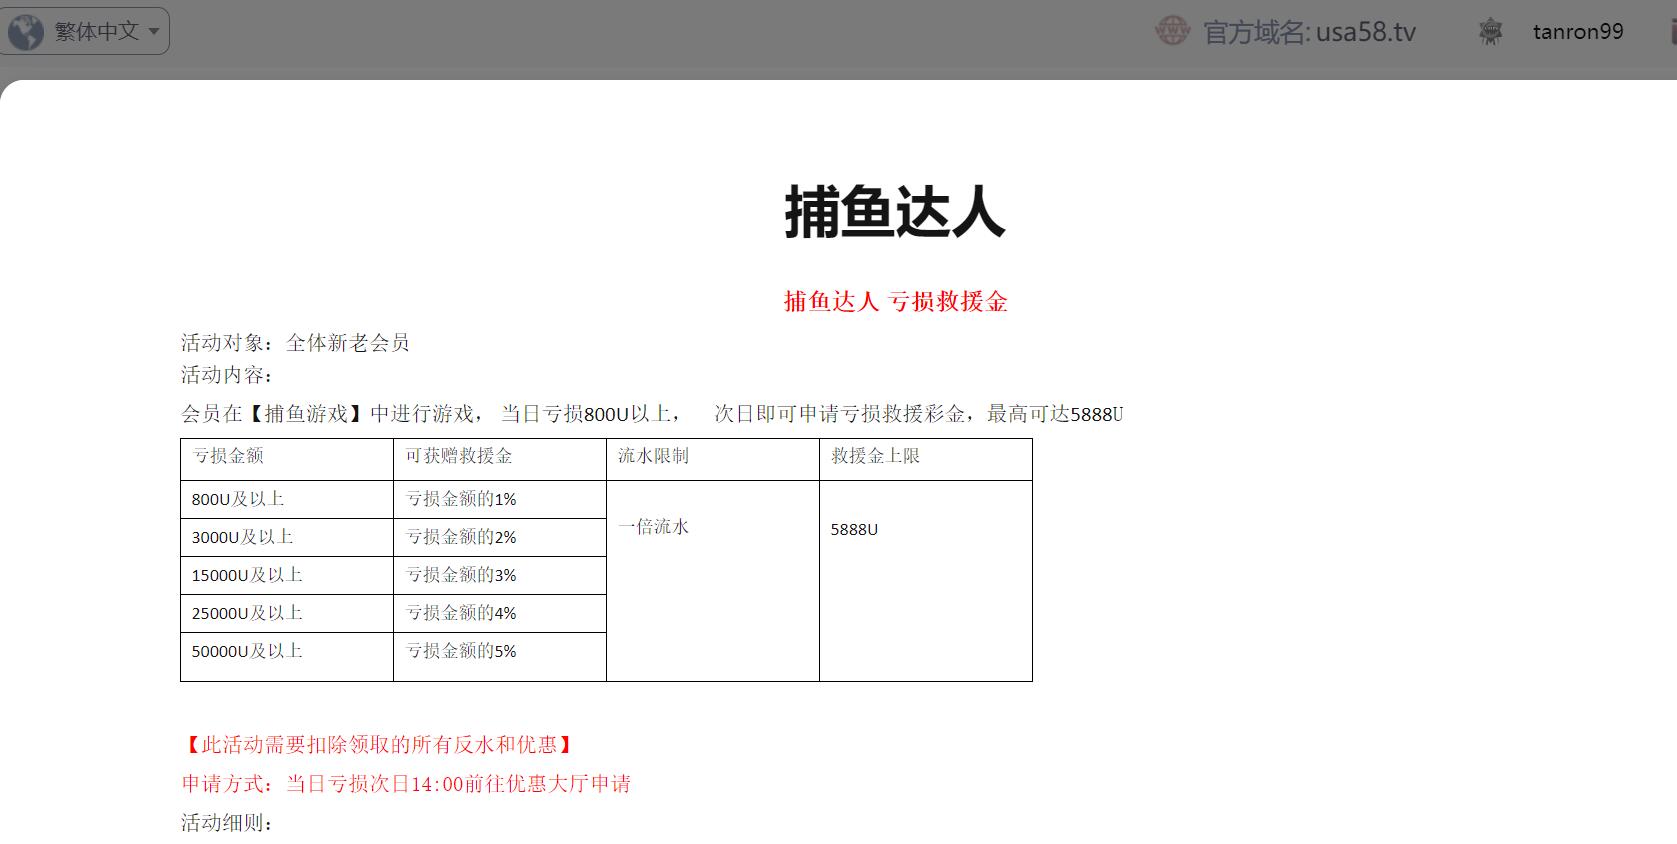This screenshot has width=1677, height=844.
Task: Click the 流水限制 column header
Action: (713, 459)
